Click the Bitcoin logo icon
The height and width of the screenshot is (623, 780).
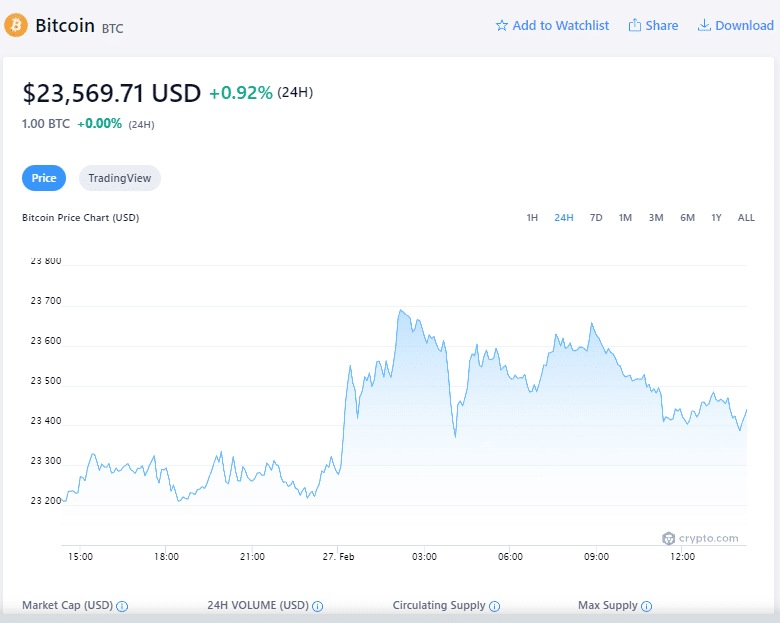[x=16, y=25]
